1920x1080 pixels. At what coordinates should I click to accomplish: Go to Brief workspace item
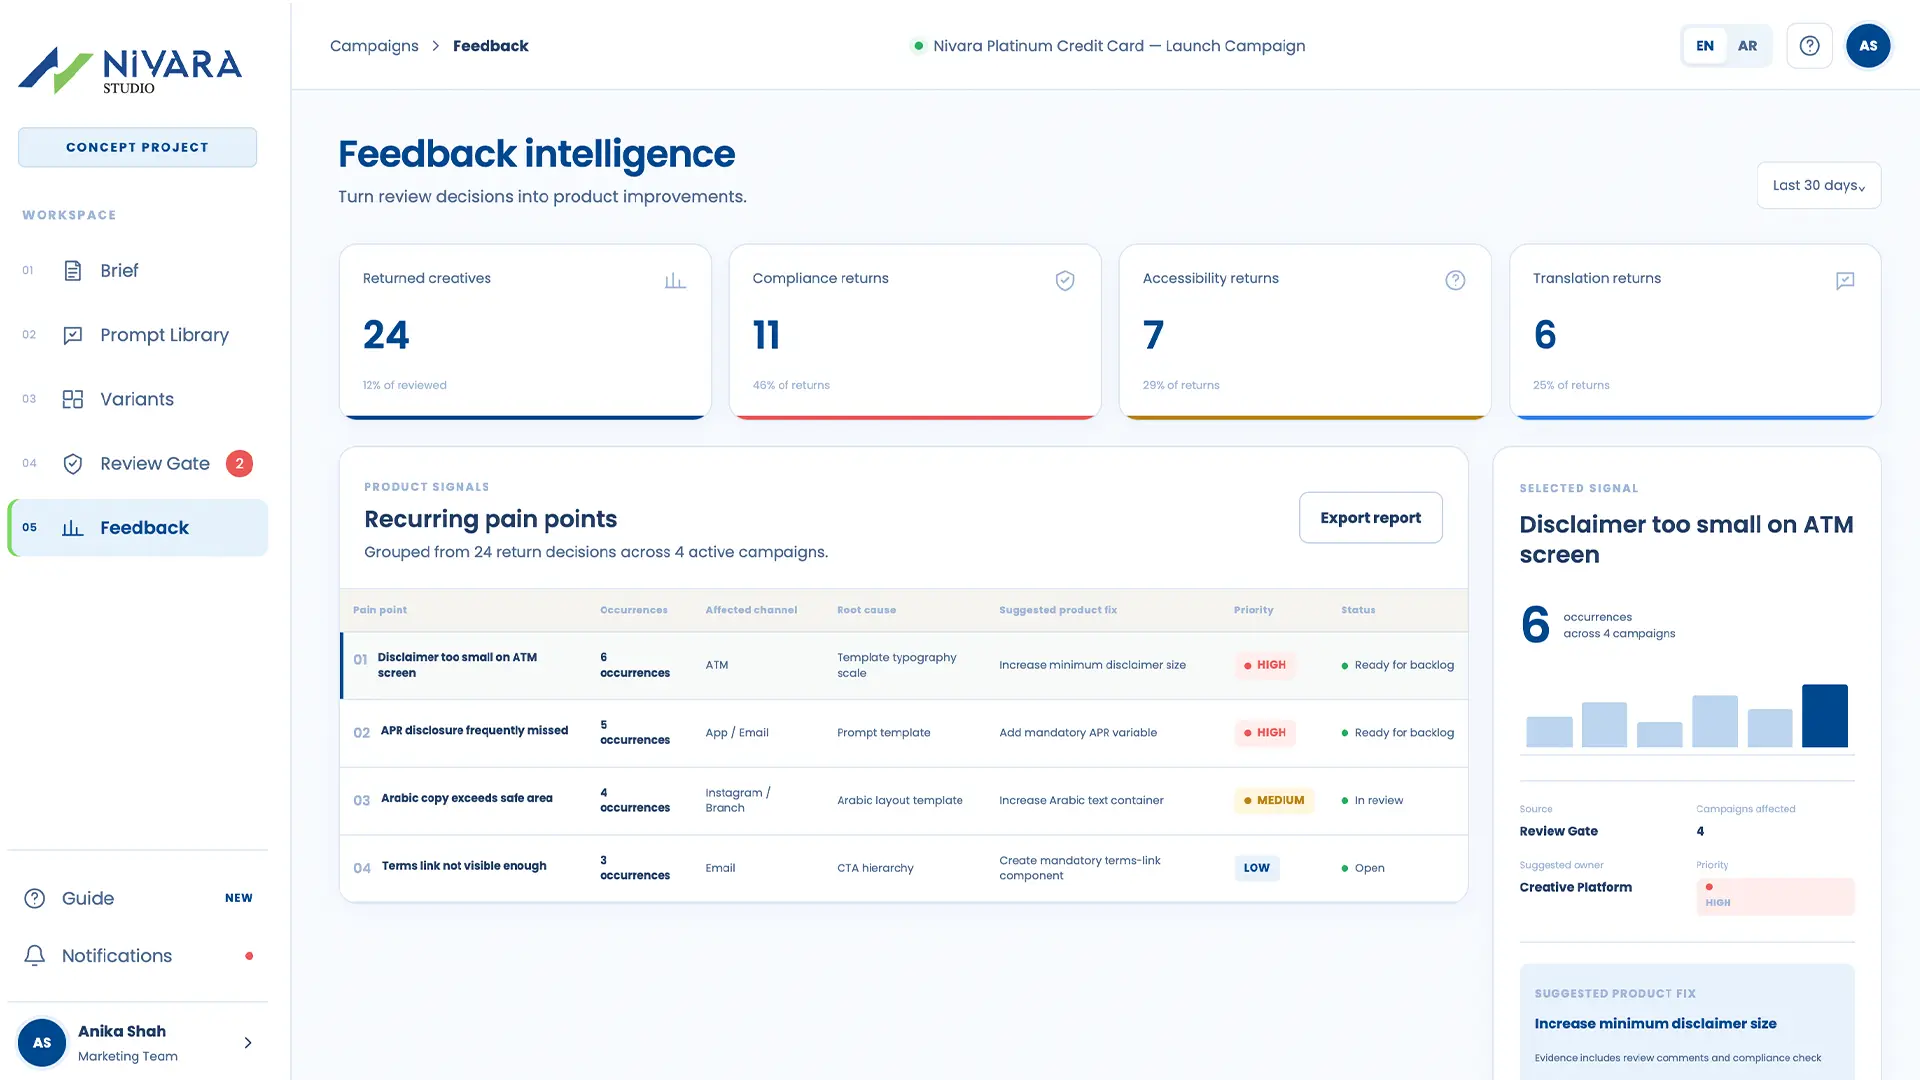138,271
